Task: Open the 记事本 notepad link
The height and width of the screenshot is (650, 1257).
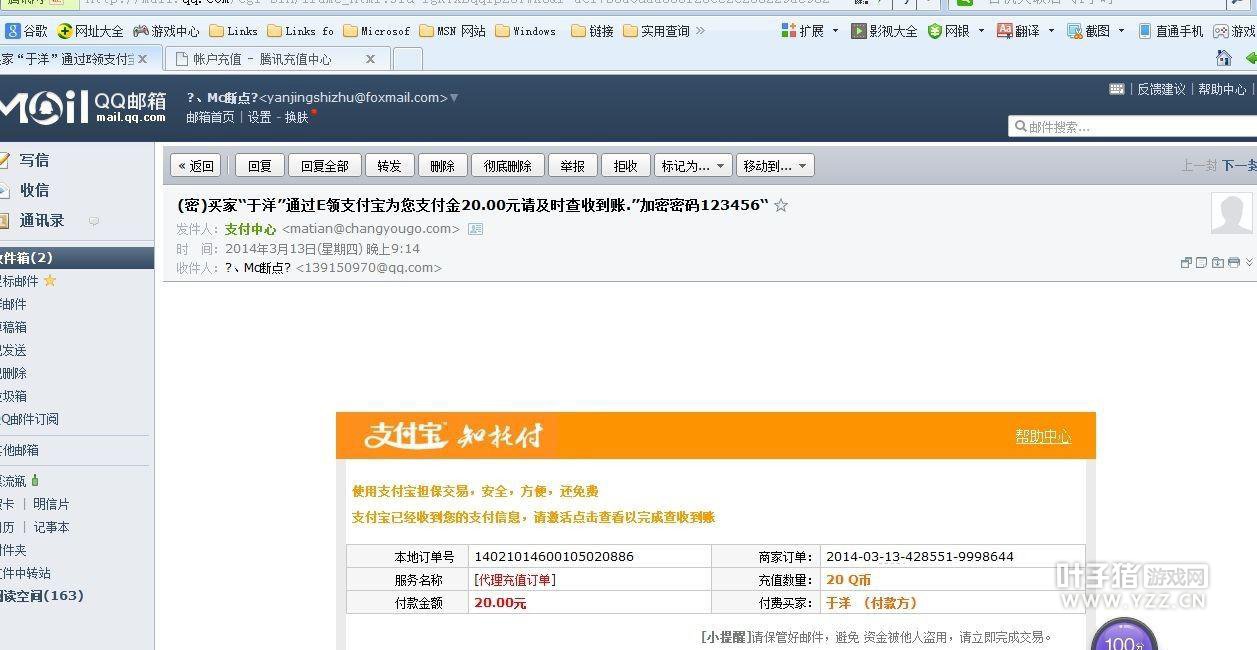Action: [x=51, y=527]
